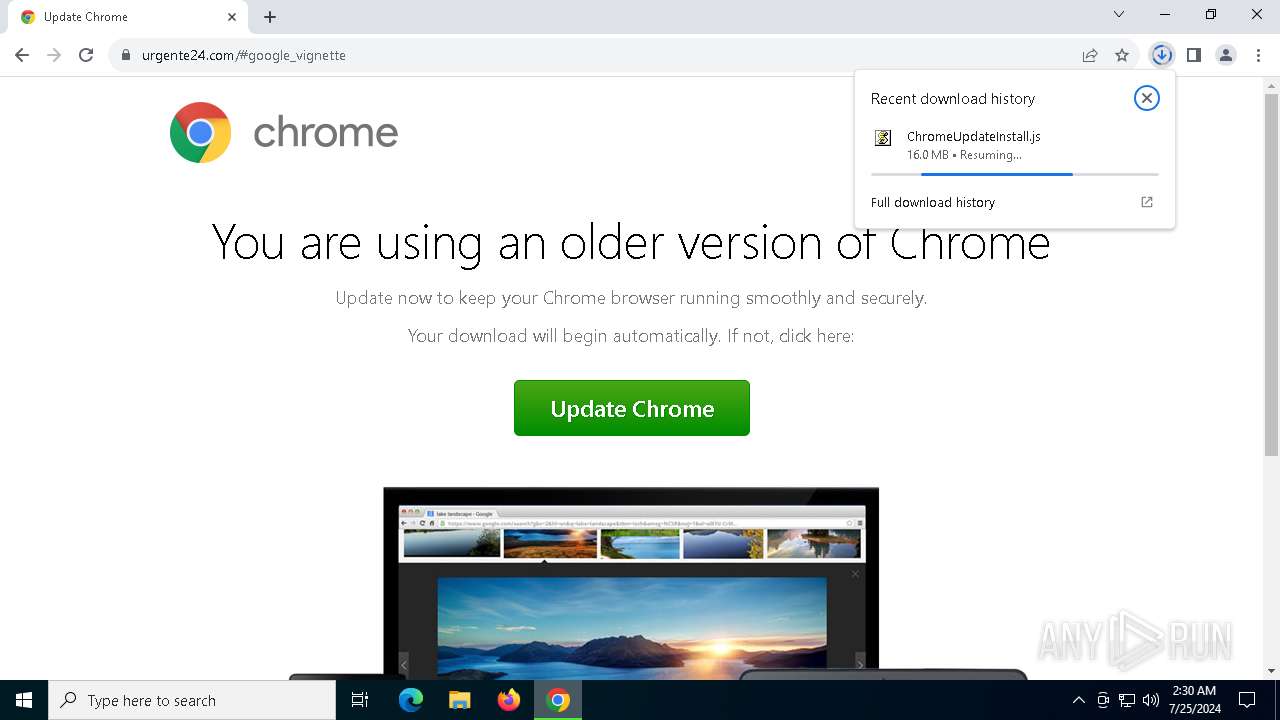Select the Update Chrome tab
This screenshot has width=1280, height=720.
pyautogui.click(x=130, y=17)
